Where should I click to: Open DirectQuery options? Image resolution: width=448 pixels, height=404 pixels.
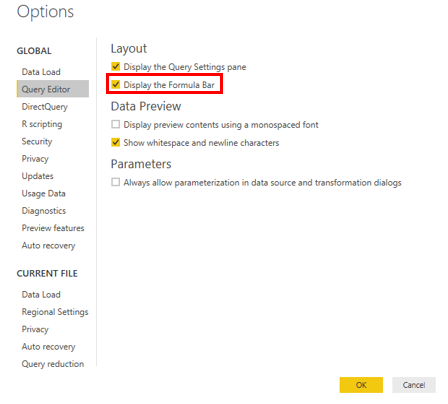point(45,107)
